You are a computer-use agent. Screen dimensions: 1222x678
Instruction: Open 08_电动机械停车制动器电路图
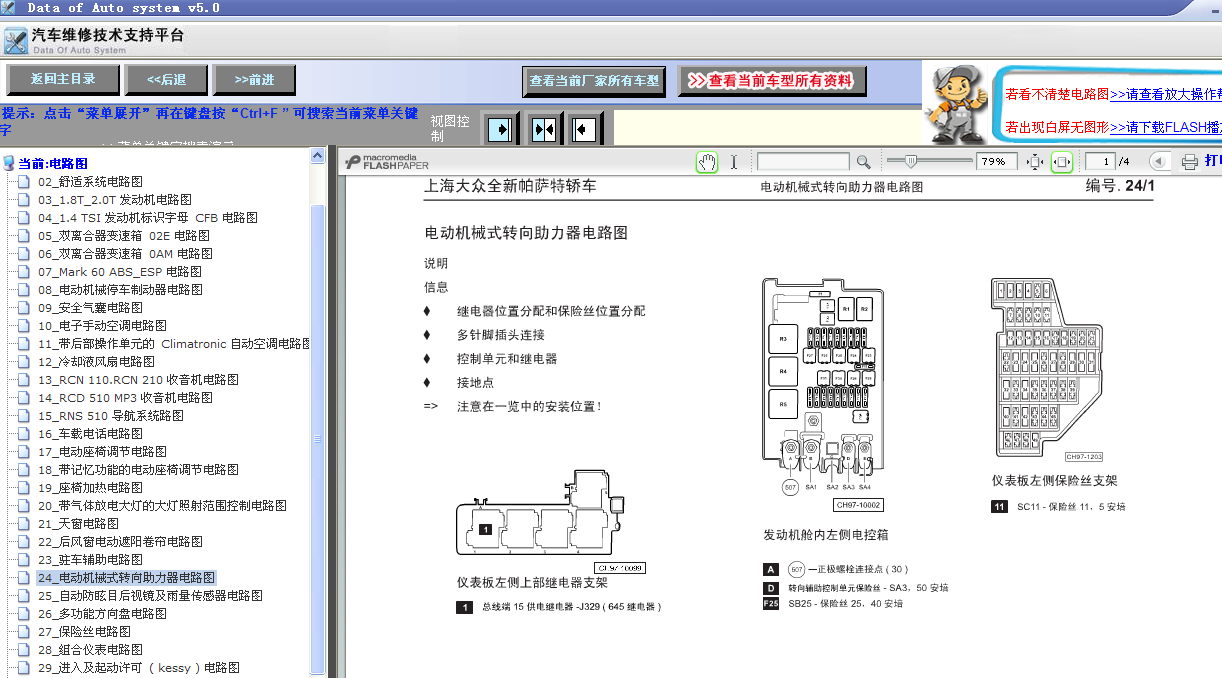[x=120, y=289]
